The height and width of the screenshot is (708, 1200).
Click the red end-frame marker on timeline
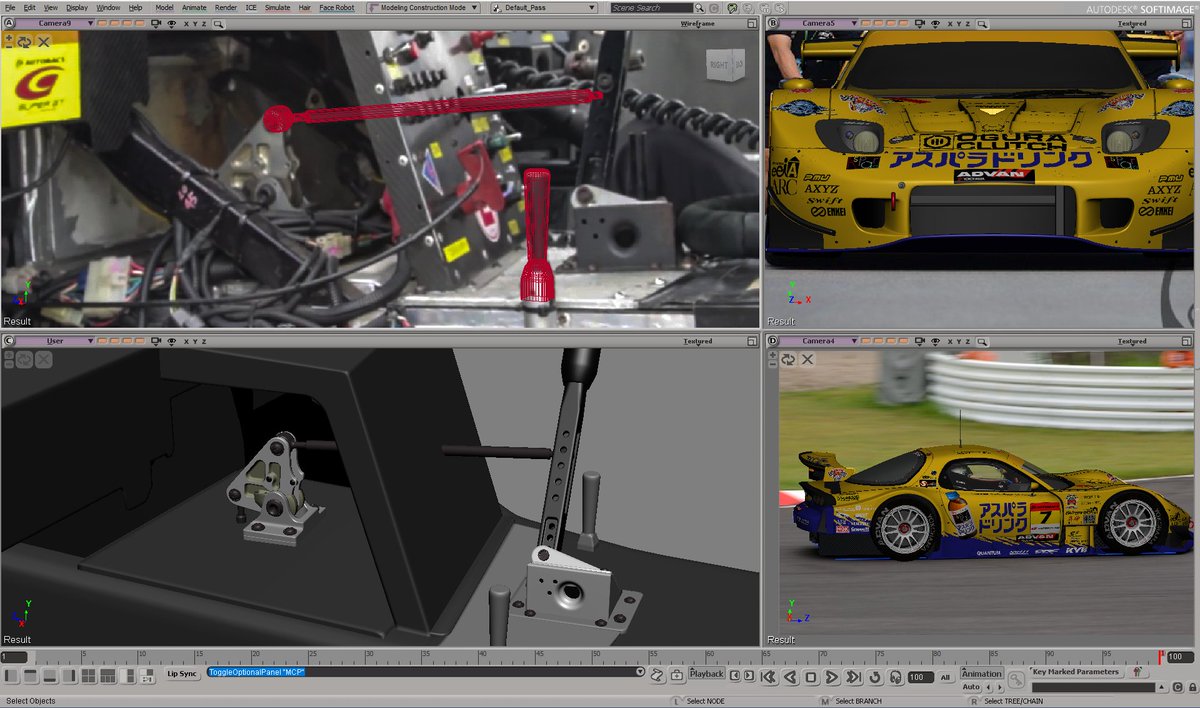[x=1160, y=656]
